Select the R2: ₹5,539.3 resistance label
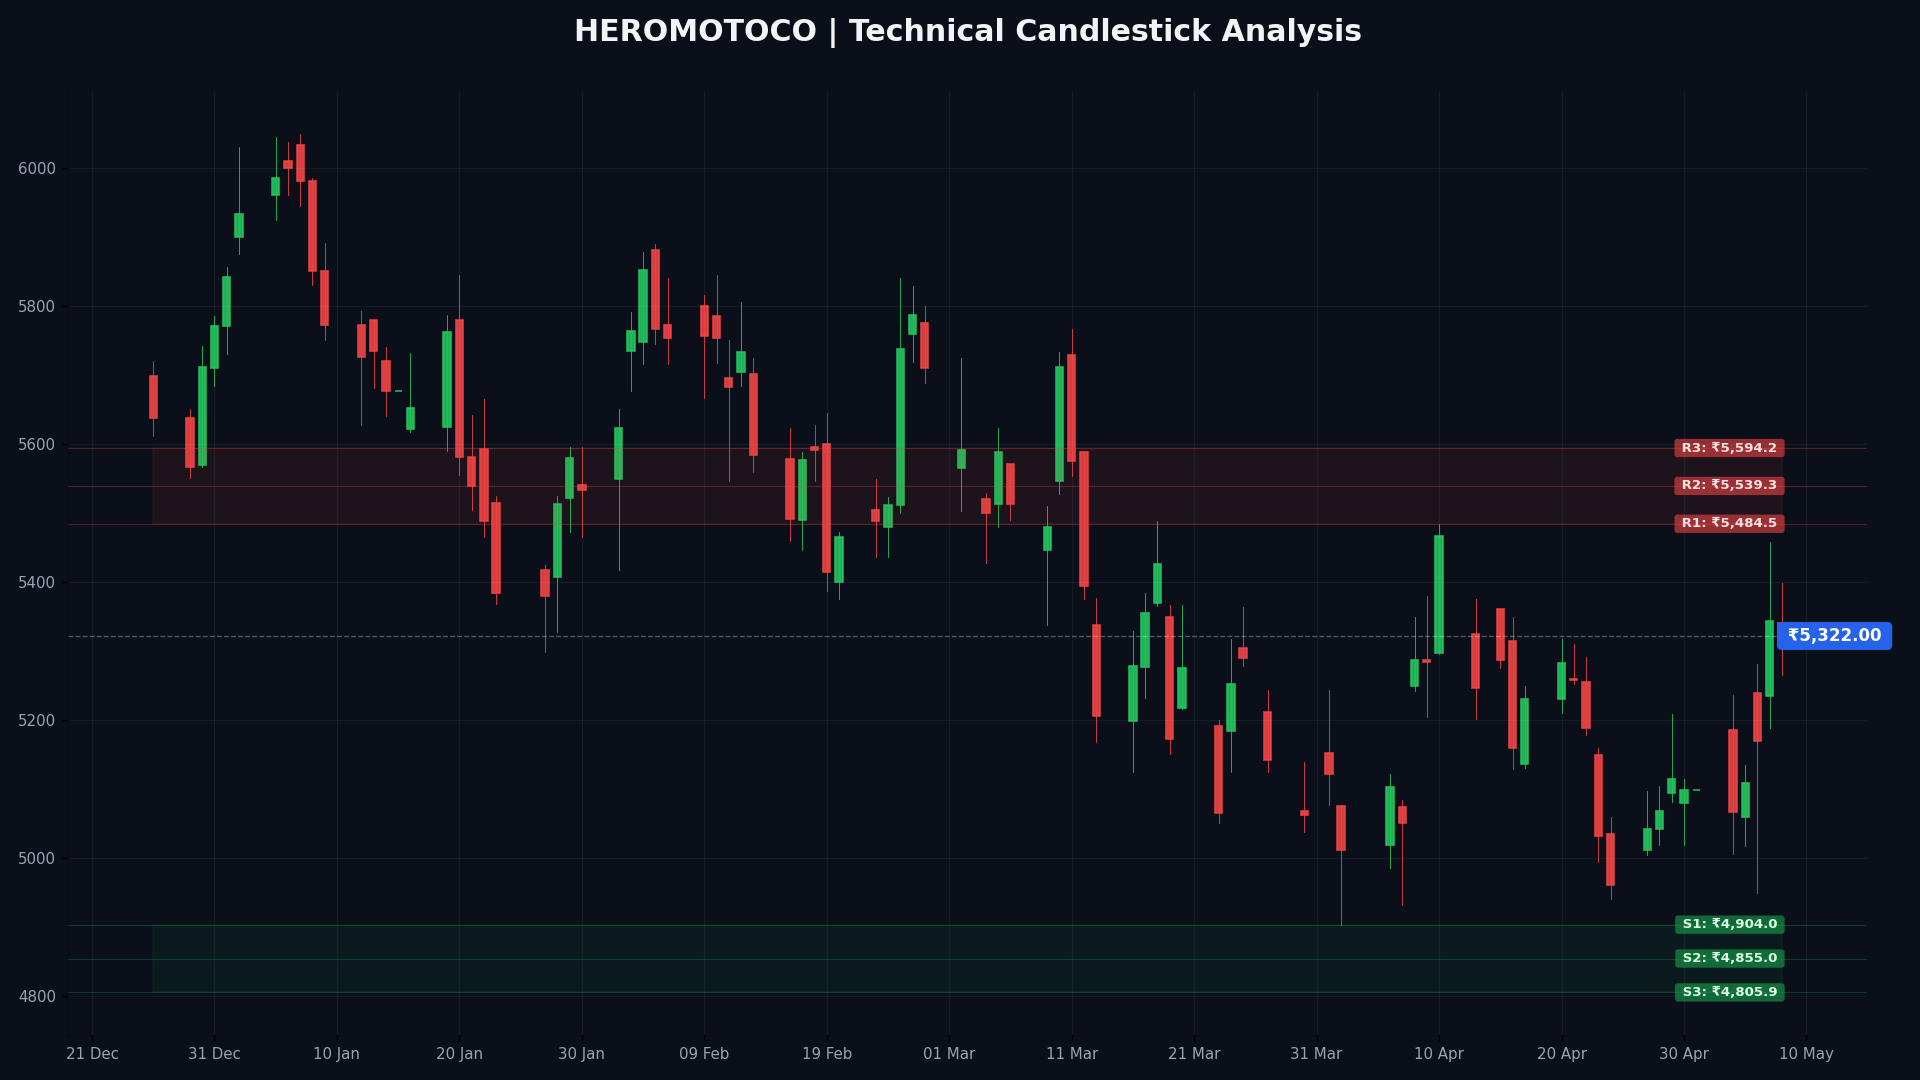The image size is (1920, 1080). (1729, 486)
